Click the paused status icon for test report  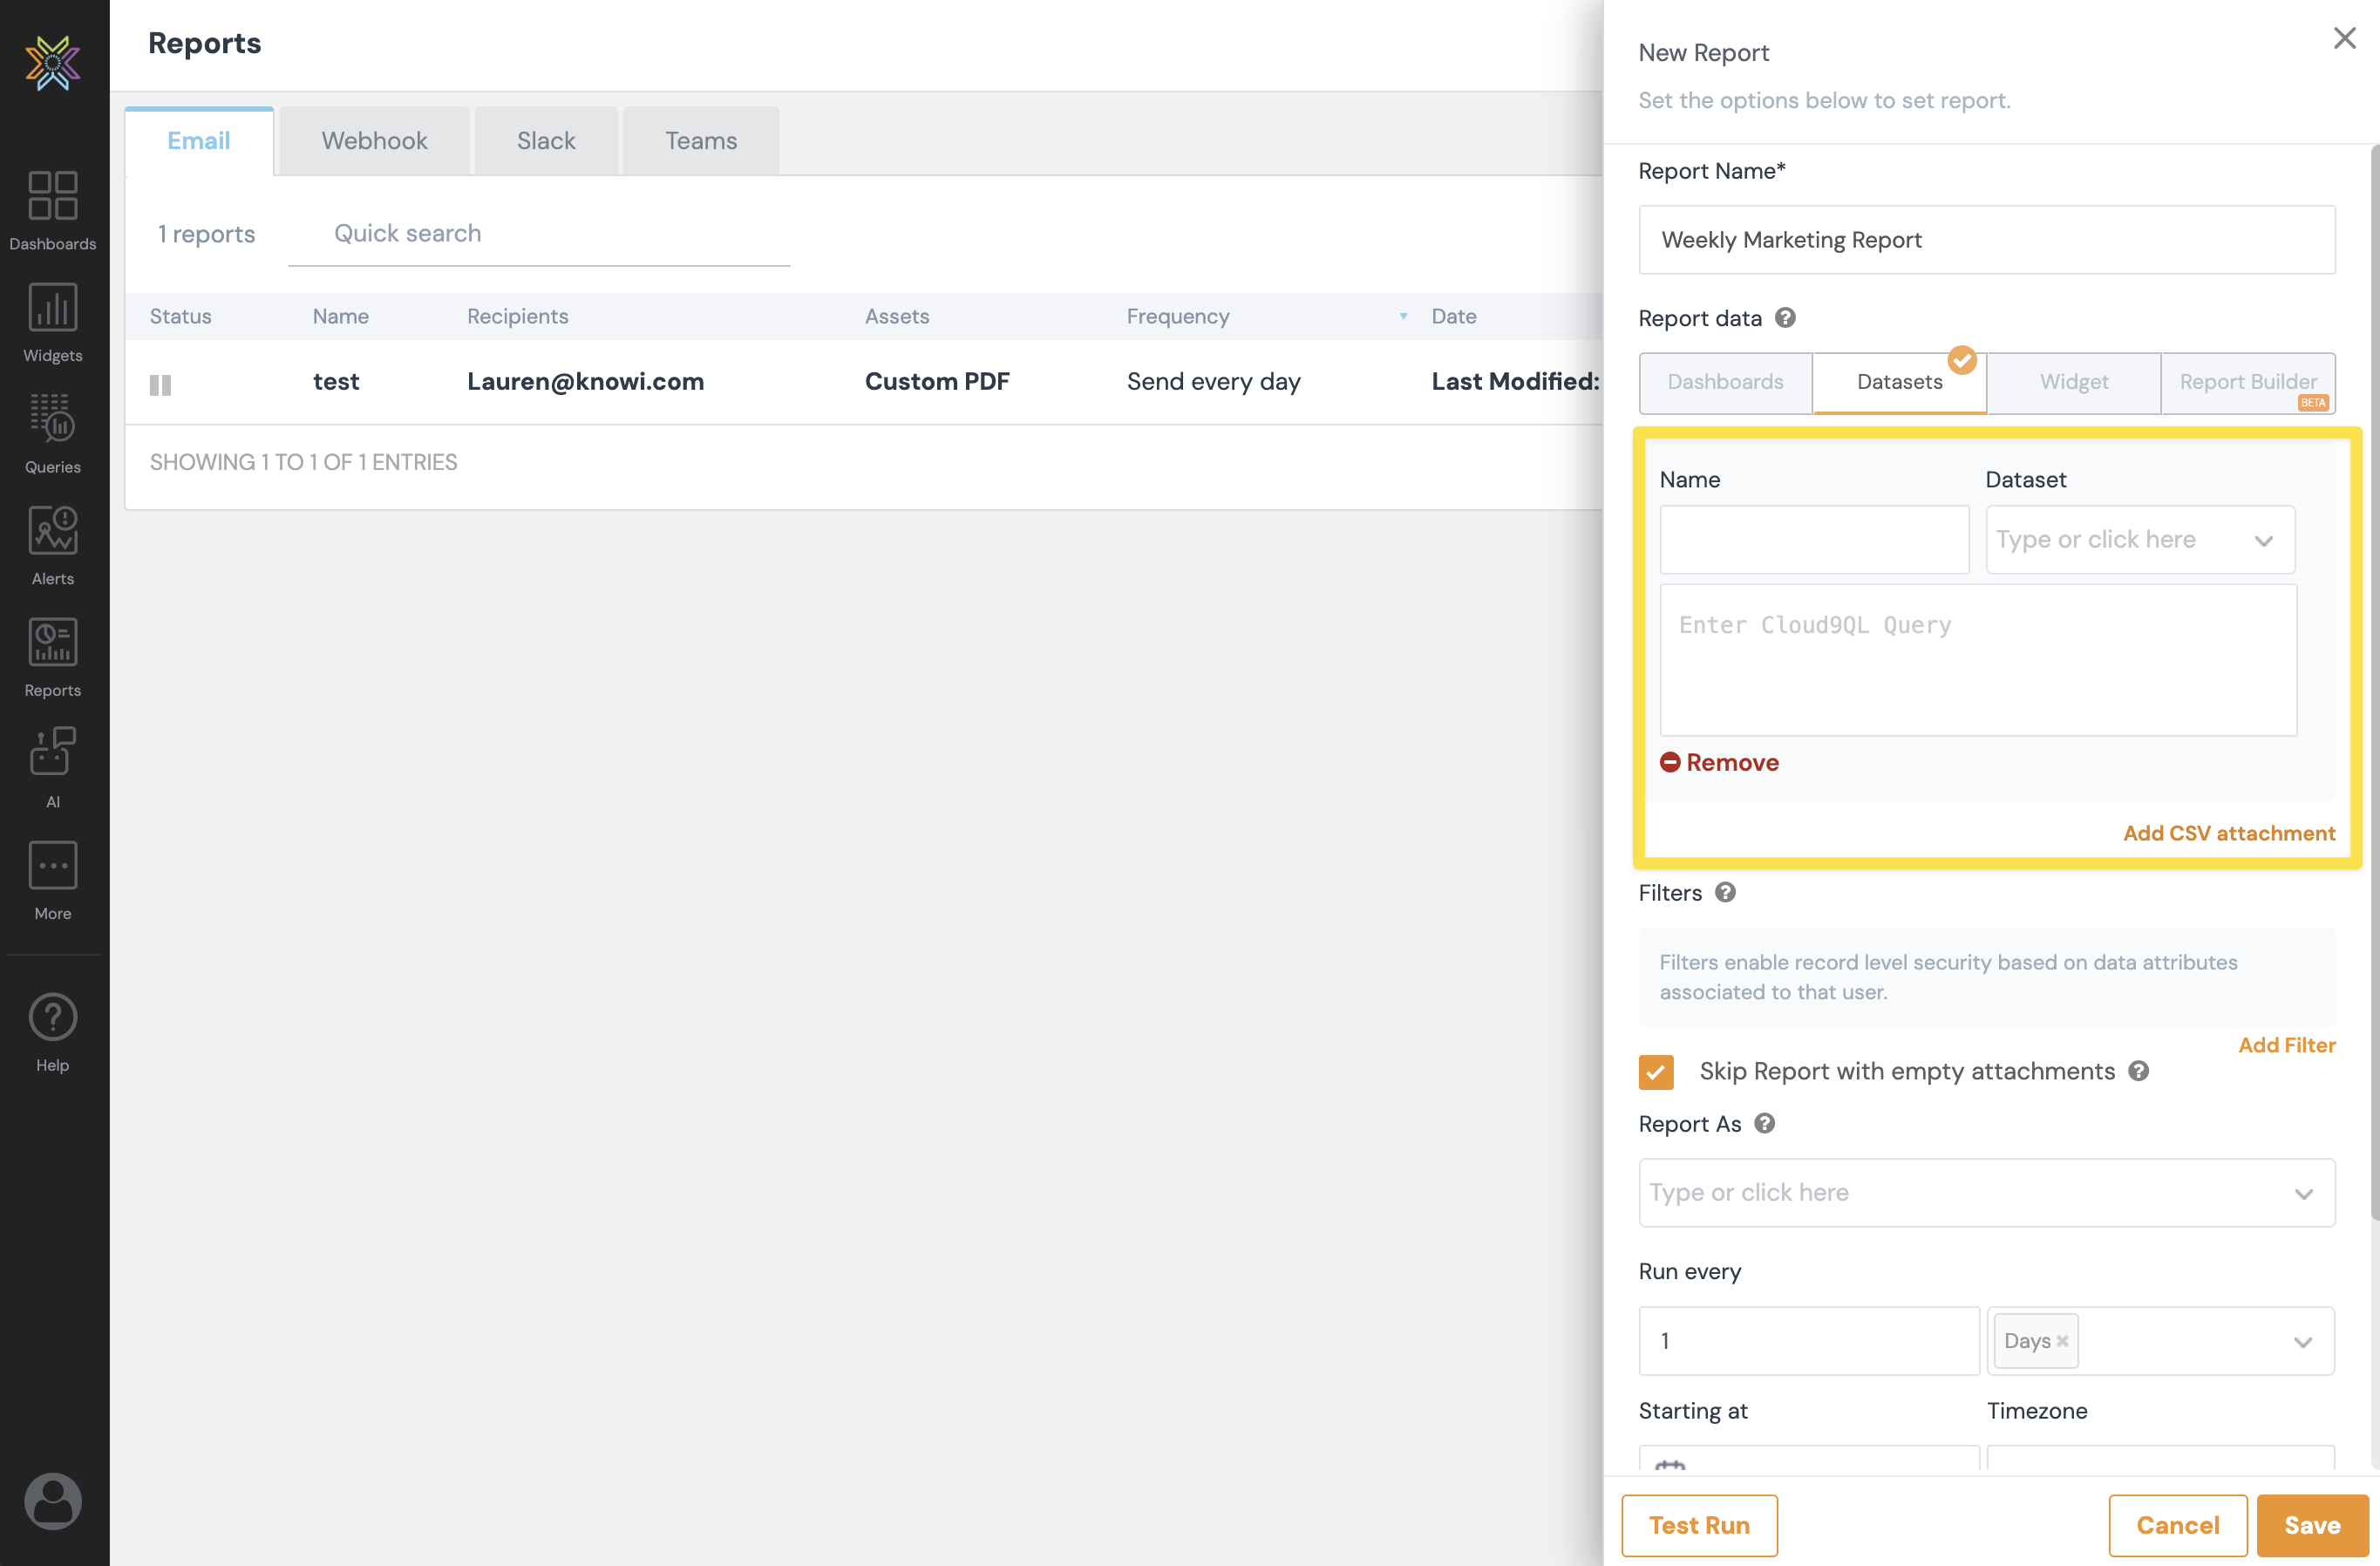pyautogui.click(x=160, y=384)
